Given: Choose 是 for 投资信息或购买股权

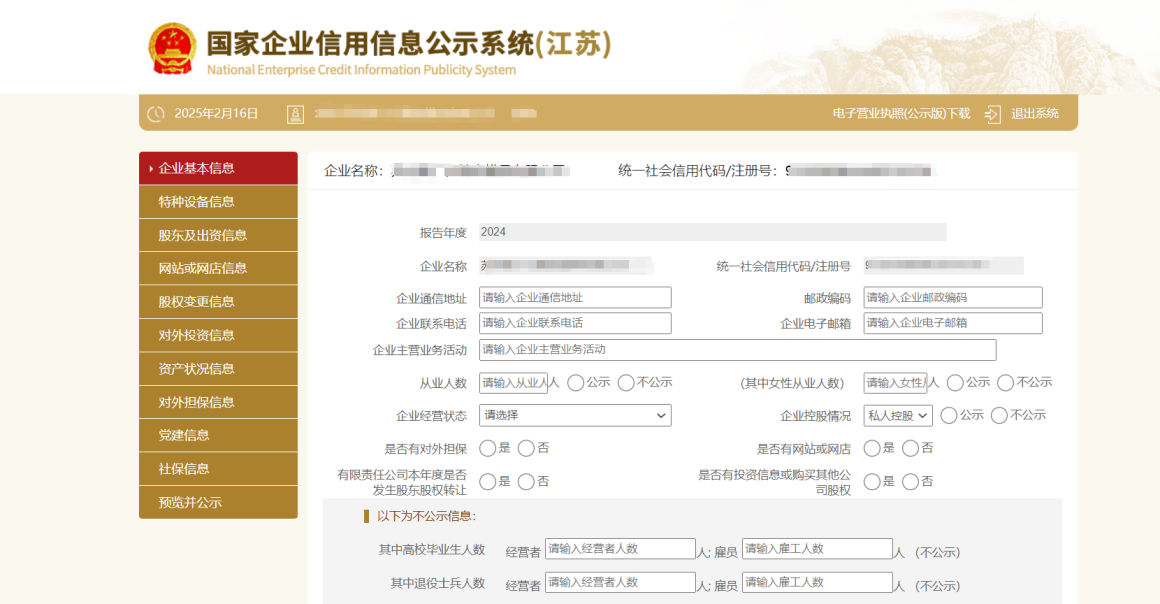Looking at the screenshot, I should [872, 482].
